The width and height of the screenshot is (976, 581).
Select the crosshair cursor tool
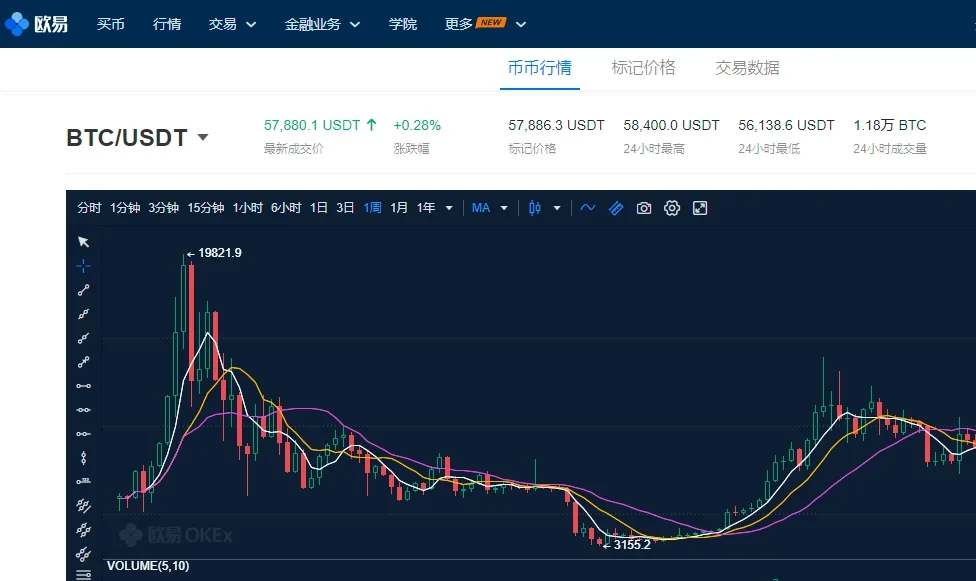tap(84, 266)
